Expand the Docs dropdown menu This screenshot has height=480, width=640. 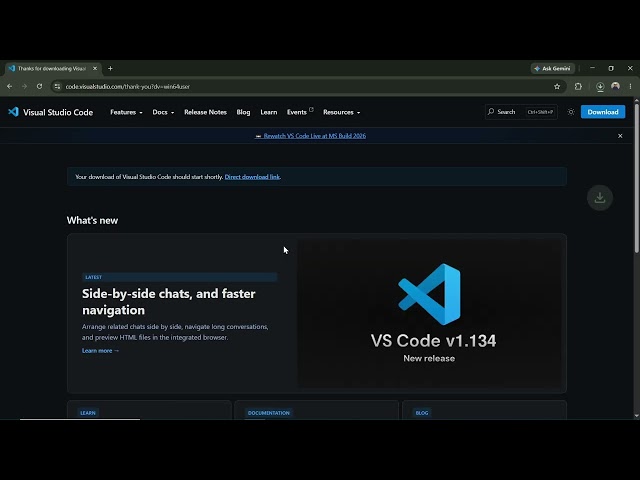[163, 112]
